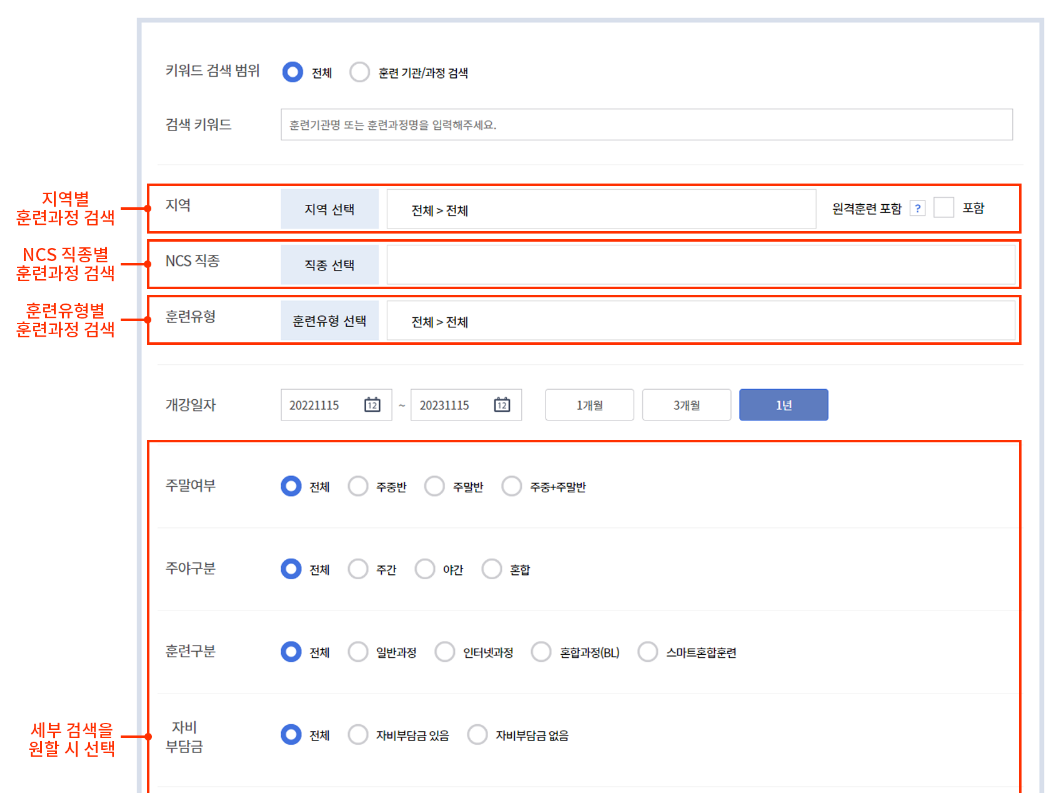
Task: Choose 인터넷과정 under 훈련구분
Action: click(444, 651)
